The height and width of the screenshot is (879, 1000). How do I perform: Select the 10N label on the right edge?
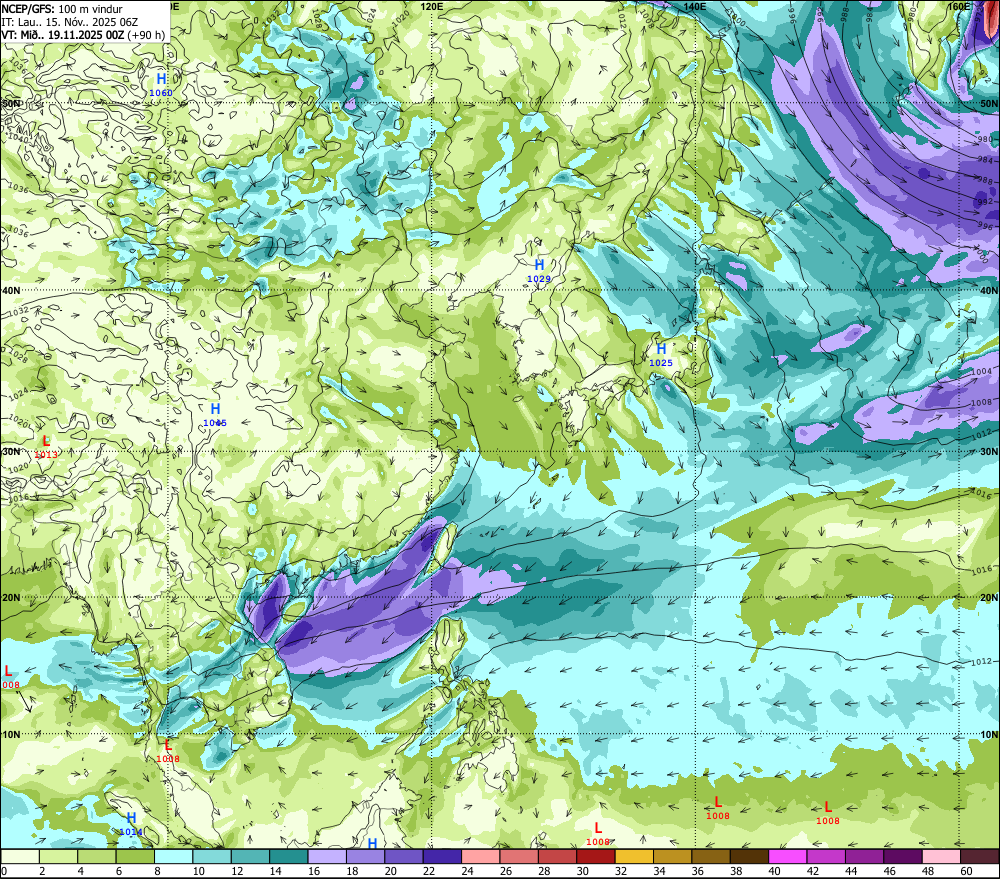tap(989, 735)
